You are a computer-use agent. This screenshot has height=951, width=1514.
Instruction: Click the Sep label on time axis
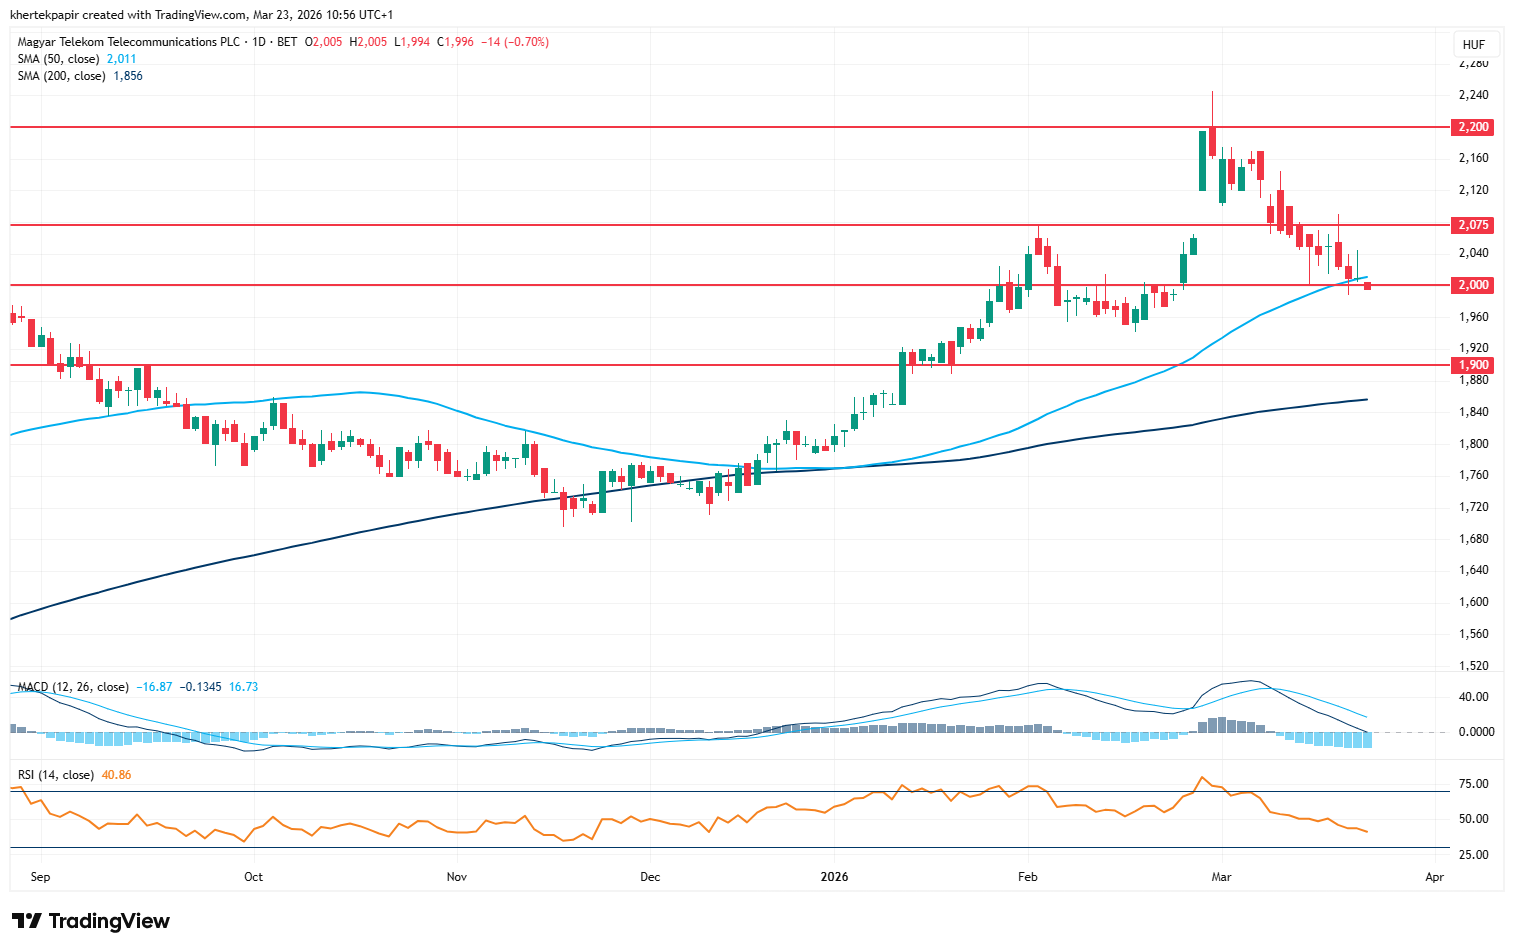[40, 877]
